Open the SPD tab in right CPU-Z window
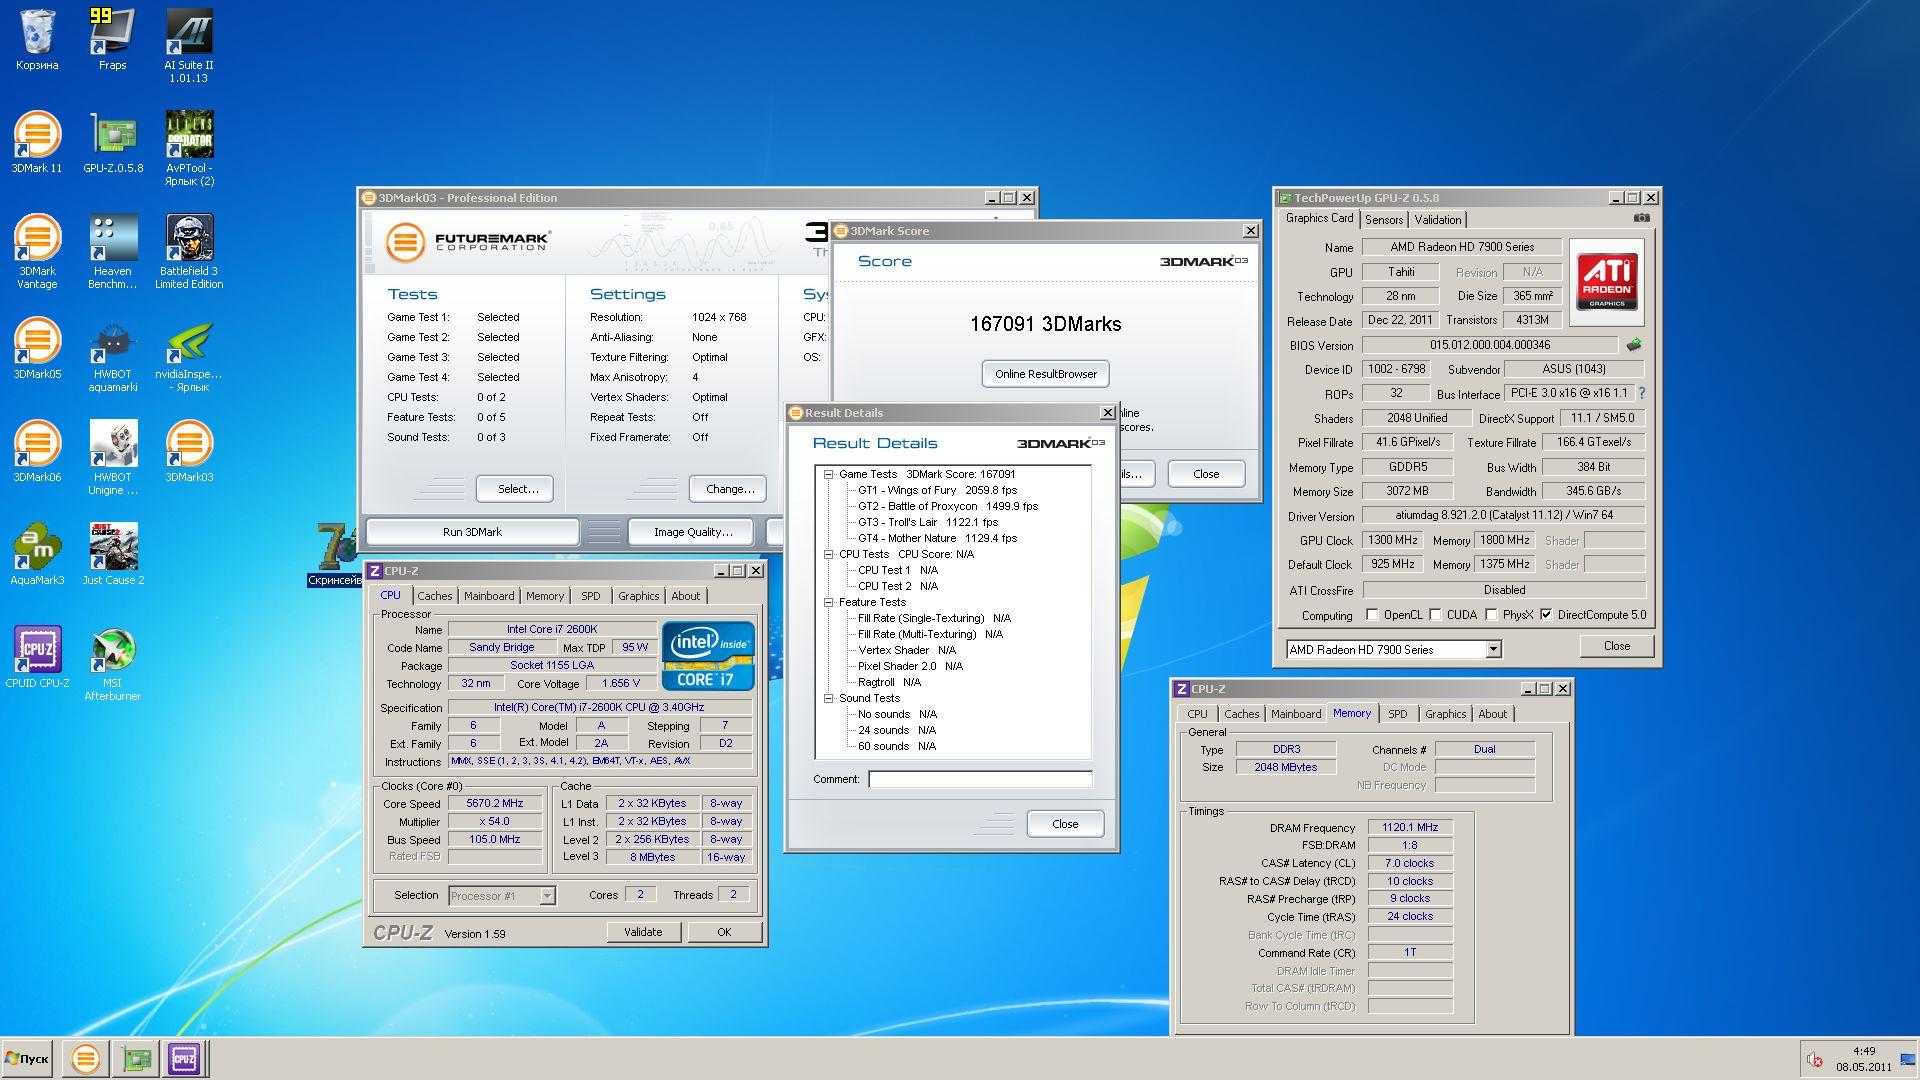The height and width of the screenshot is (1080, 1920). (1398, 714)
